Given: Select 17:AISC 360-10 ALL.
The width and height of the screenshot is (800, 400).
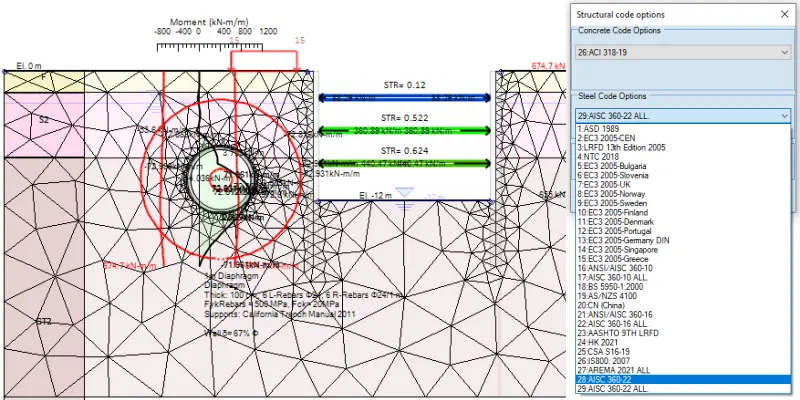Looking at the screenshot, I should coord(683,278).
